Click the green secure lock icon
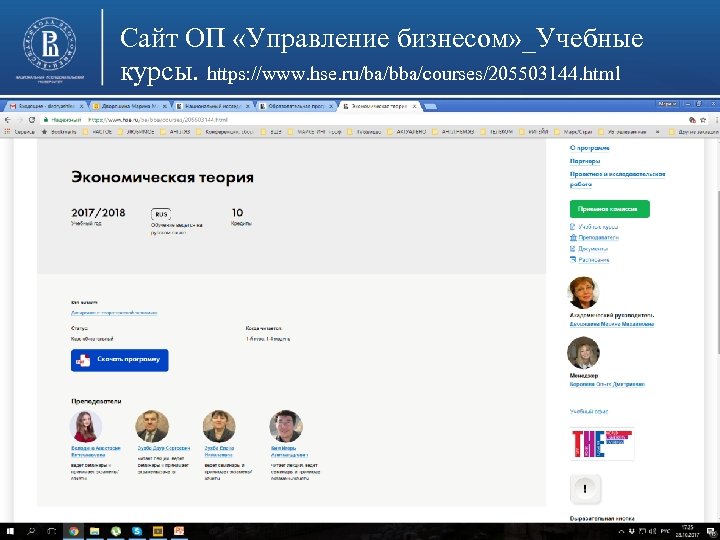The width and height of the screenshot is (720, 540). [45, 120]
